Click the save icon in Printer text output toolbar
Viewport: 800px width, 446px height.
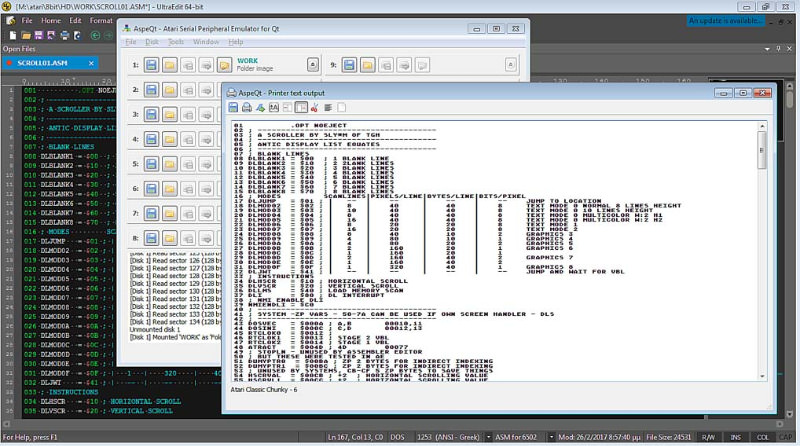tap(233, 107)
